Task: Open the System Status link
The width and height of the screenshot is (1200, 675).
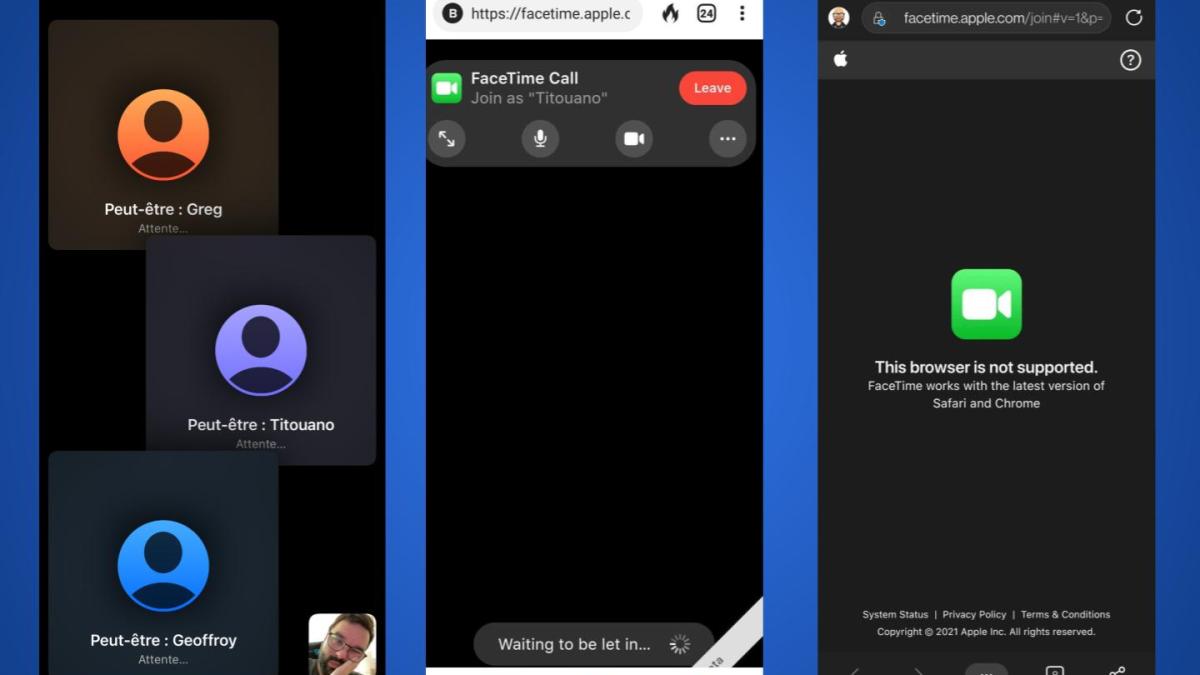Action: [x=895, y=615]
